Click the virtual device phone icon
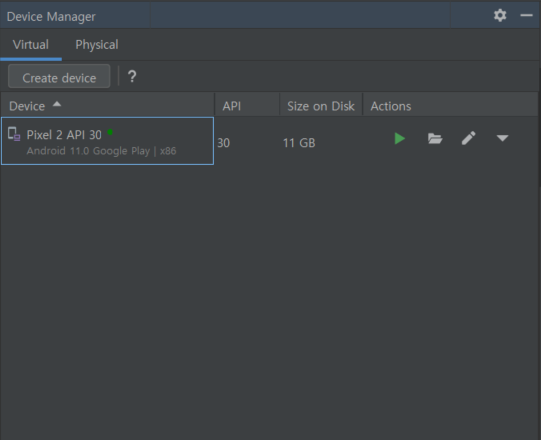The width and height of the screenshot is (541, 440). pos(14,134)
